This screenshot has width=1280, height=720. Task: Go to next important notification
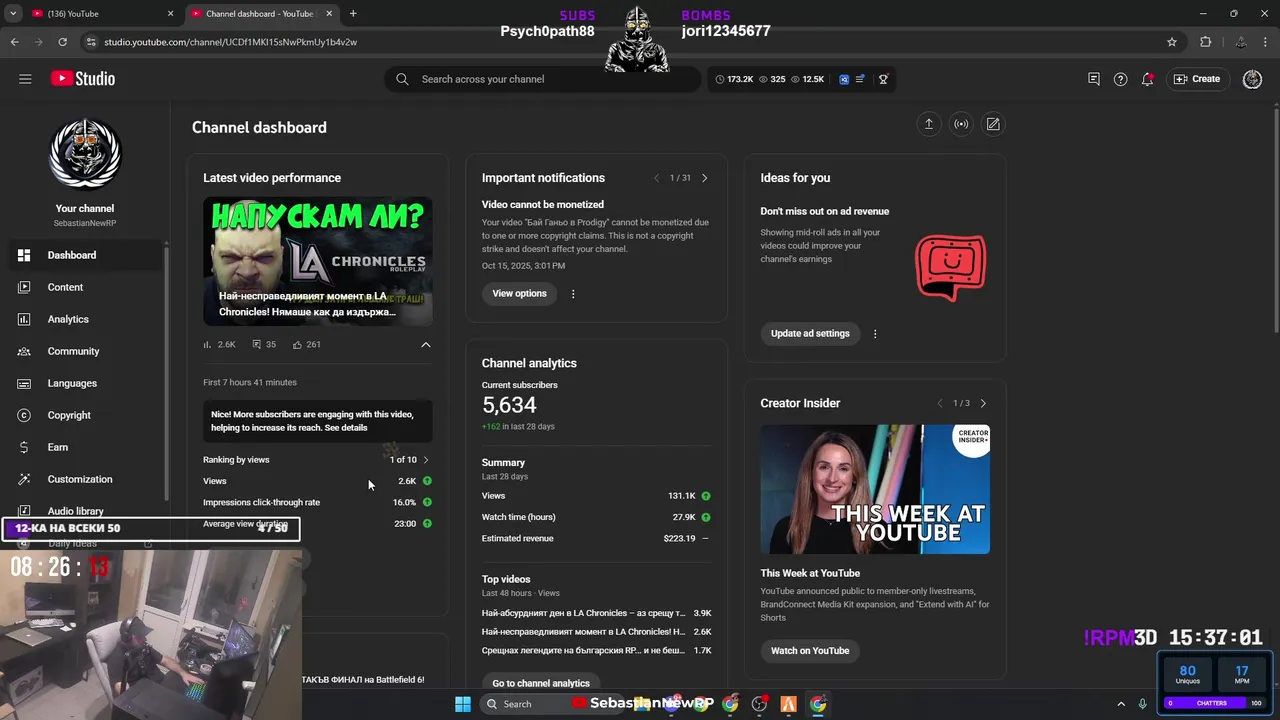[704, 178]
